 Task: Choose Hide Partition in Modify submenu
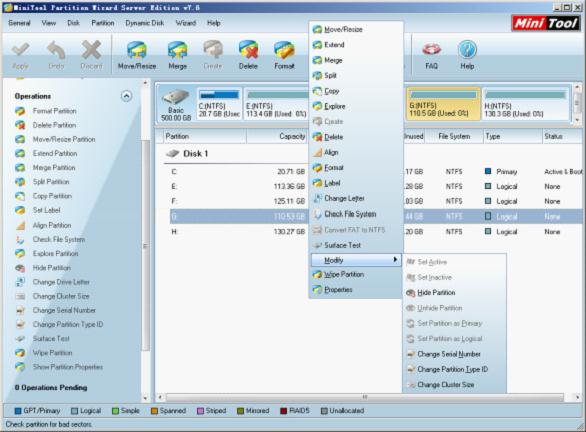tap(454, 293)
